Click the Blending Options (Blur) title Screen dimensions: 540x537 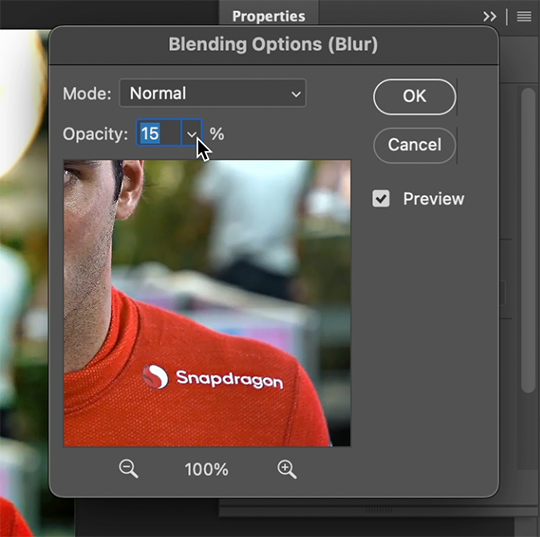[273, 44]
